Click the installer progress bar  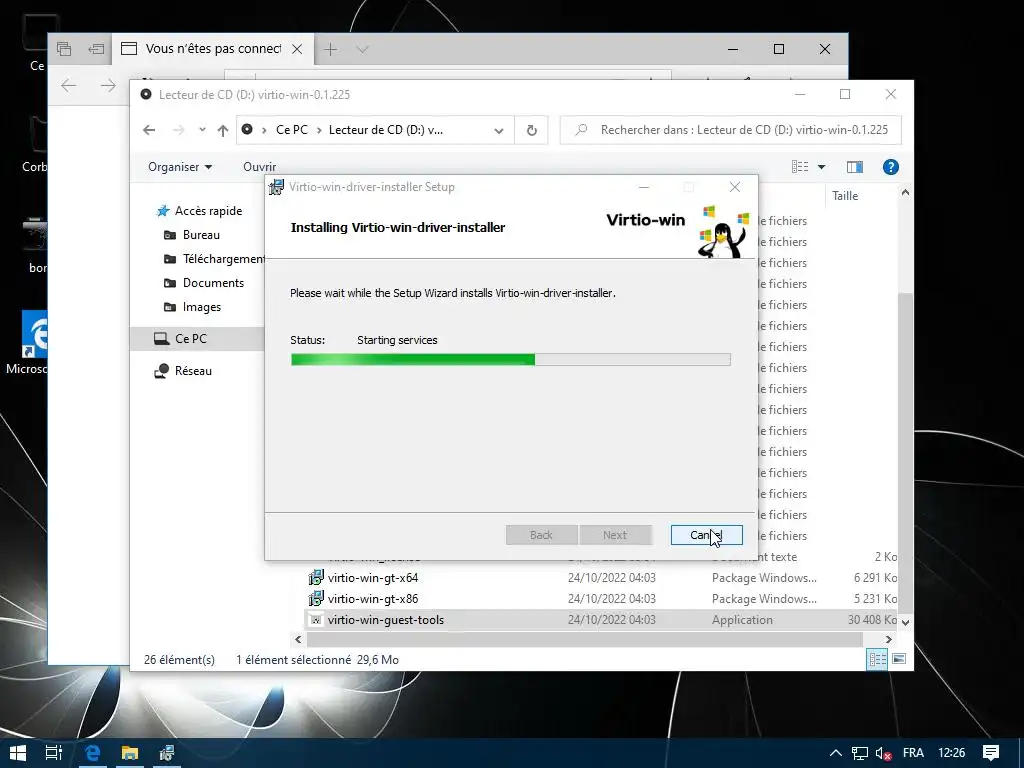point(511,359)
